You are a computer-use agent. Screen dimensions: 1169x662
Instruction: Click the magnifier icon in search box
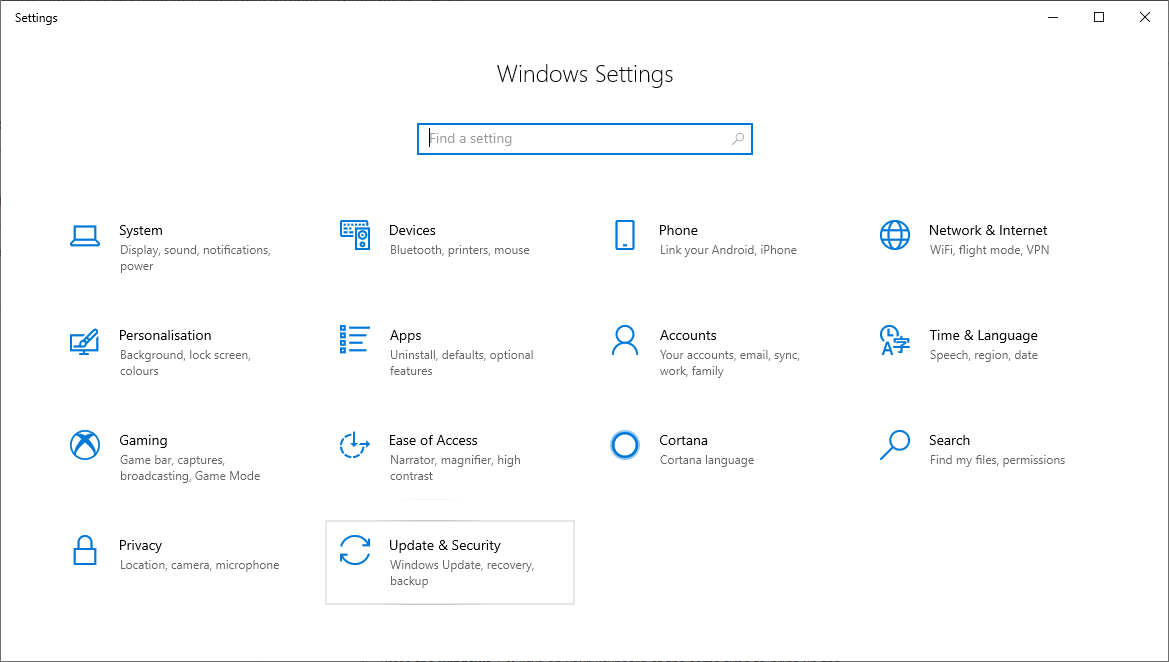pyautogui.click(x=737, y=139)
